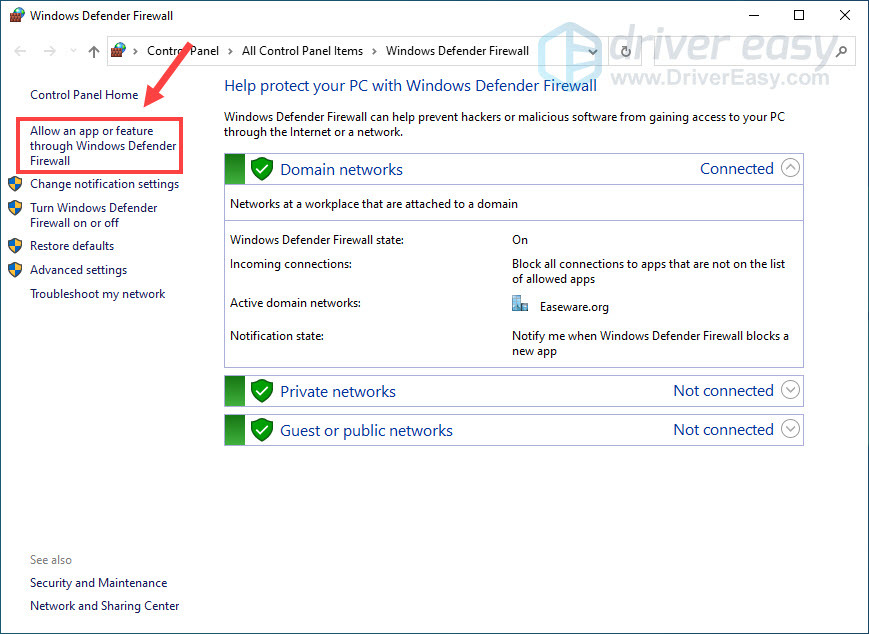Open Turn Windows Defender Firewall on or off
Screen dimensions: 869x634
[94, 215]
